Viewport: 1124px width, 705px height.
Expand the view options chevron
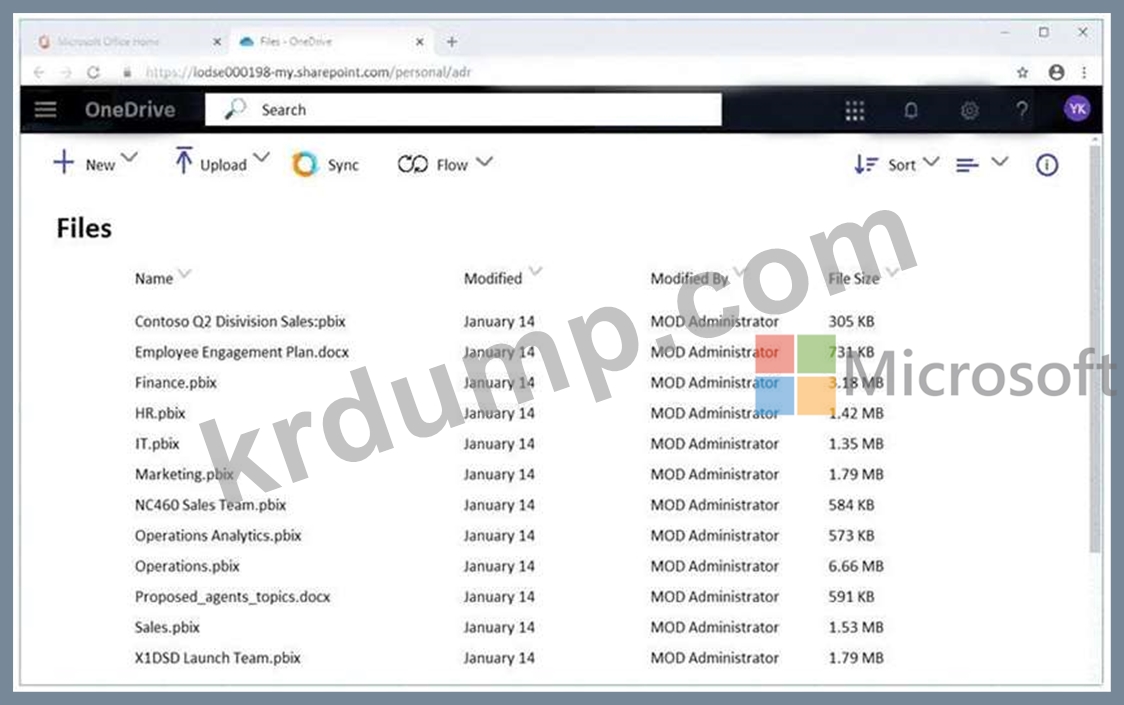point(1000,161)
